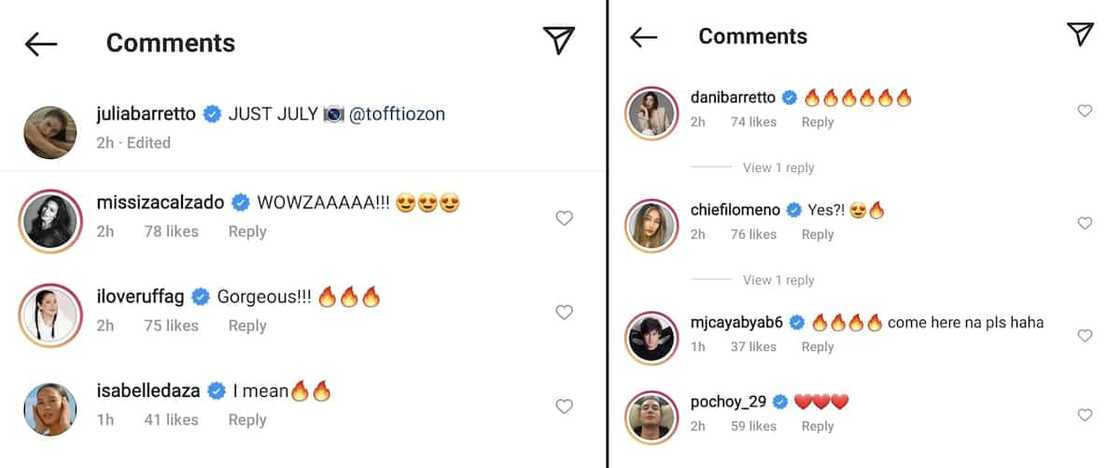Tap share paper-plane icon in right panel

pyautogui.click(x=1080, y=34)
